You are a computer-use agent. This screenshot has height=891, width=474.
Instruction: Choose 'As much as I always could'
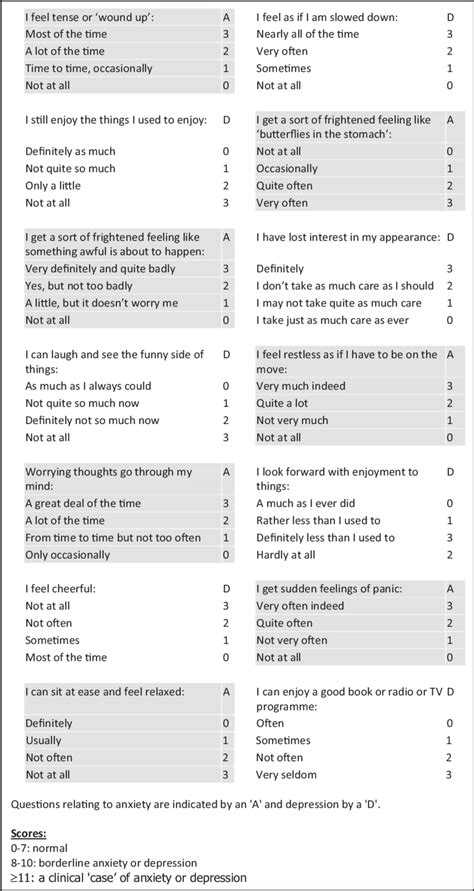88,386
